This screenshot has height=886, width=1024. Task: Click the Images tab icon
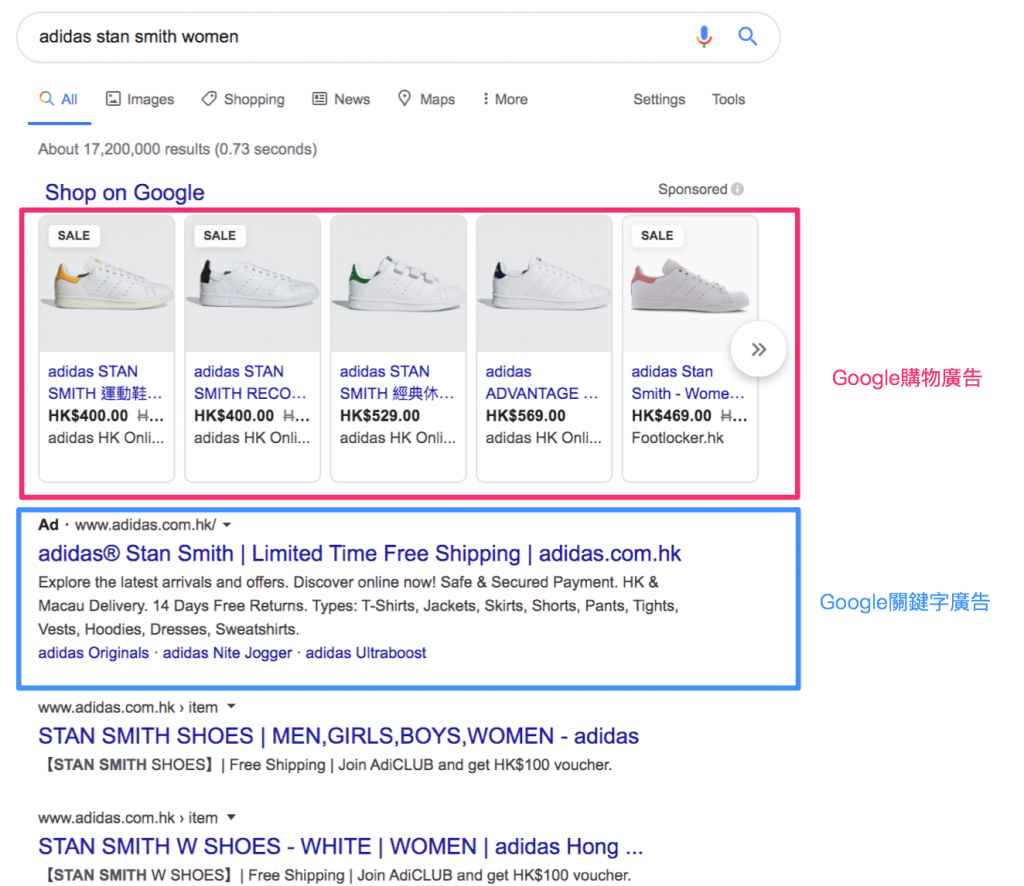(x=113, y=99)
